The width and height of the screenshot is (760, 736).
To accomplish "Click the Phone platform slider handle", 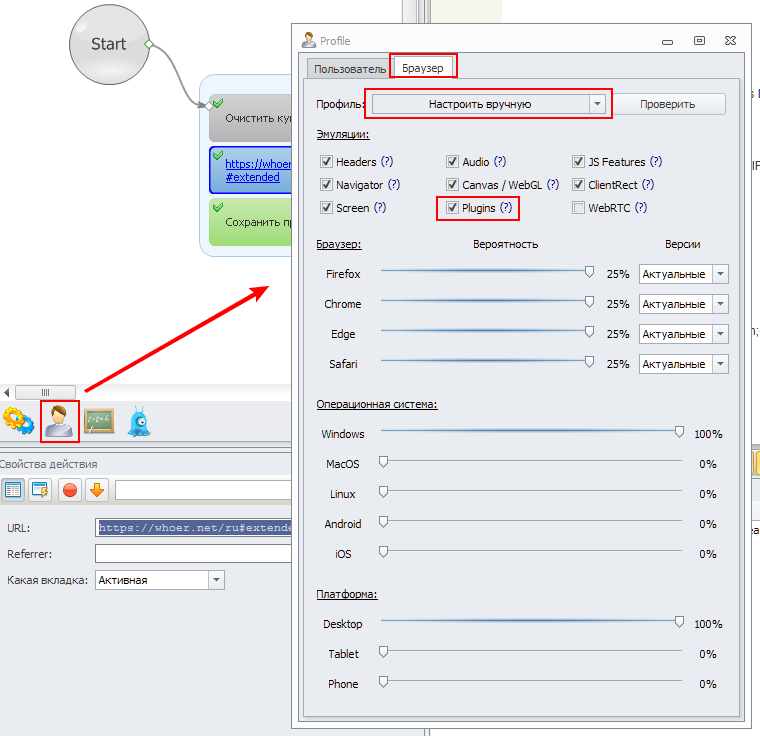I will (383, 682).
